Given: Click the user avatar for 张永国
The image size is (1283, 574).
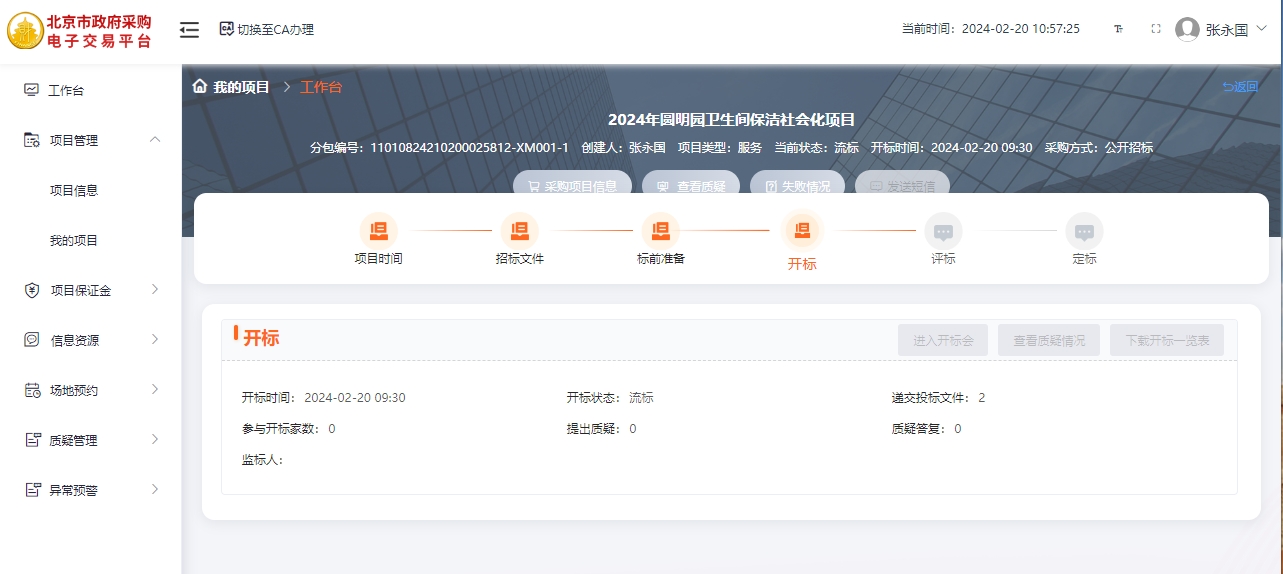Looking at the screenshot, I should tap(1187, 29).
